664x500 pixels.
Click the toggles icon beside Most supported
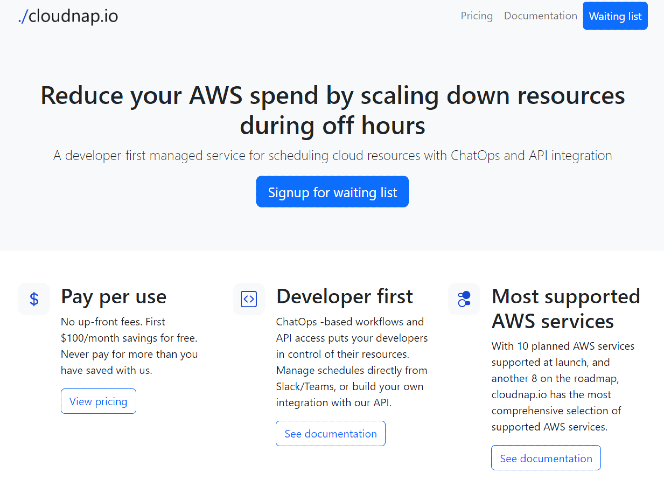pyautogui.click(x=464, y=299)
